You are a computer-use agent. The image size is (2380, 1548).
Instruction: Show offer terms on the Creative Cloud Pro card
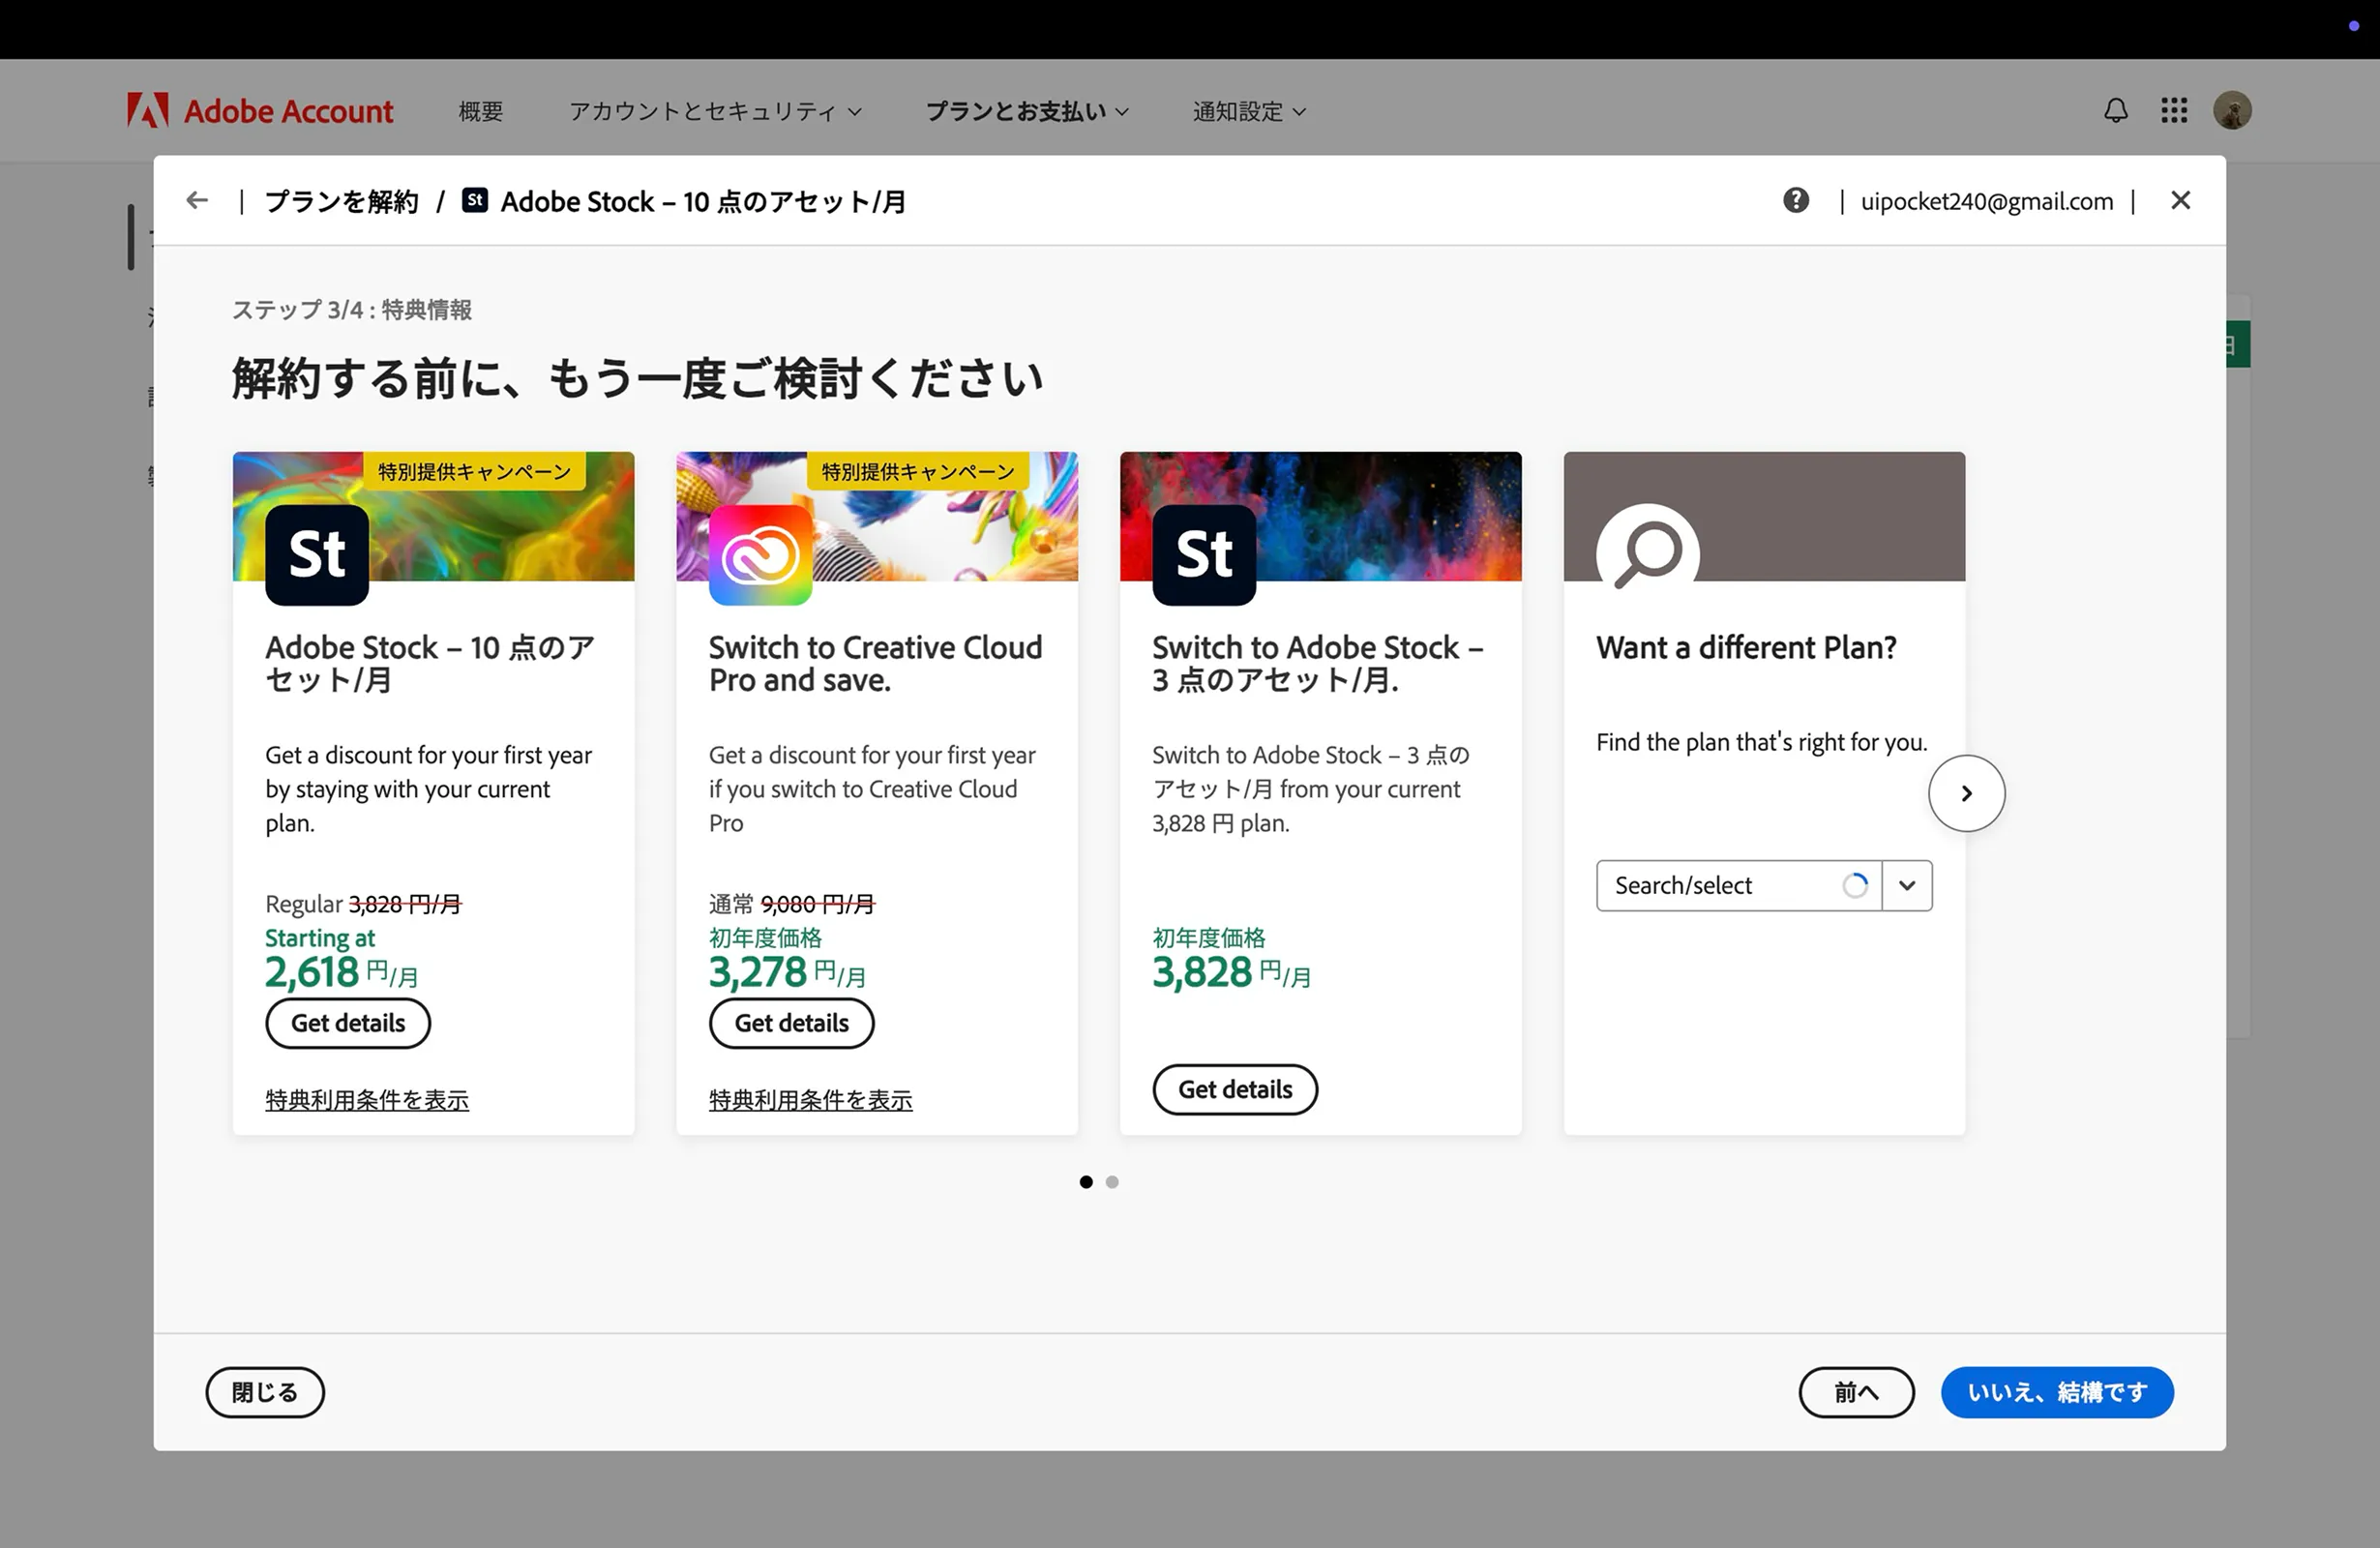pos(810,1100)
